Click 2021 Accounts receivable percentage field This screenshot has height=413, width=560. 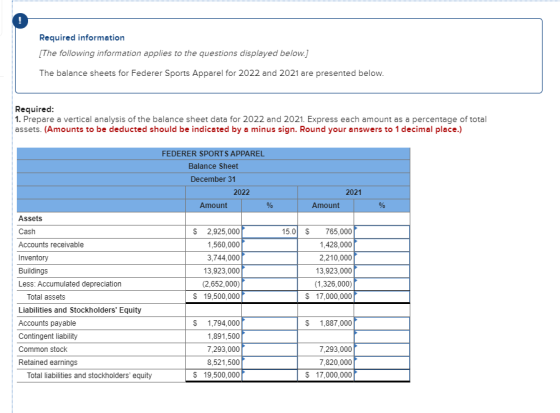pos(382,245)
